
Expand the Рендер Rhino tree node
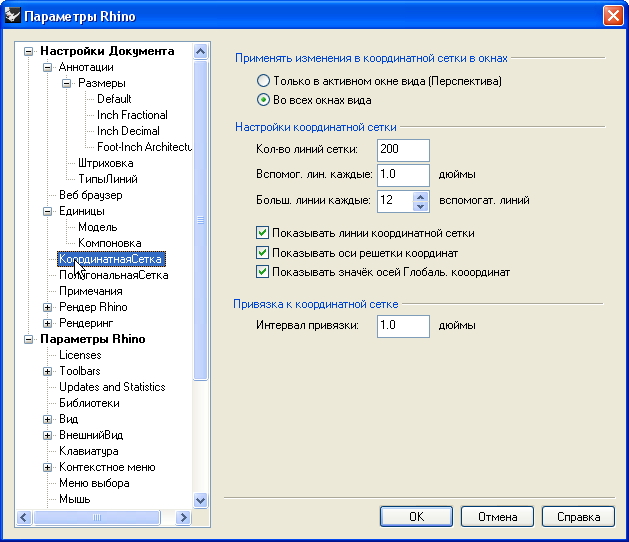coord(47,307)
